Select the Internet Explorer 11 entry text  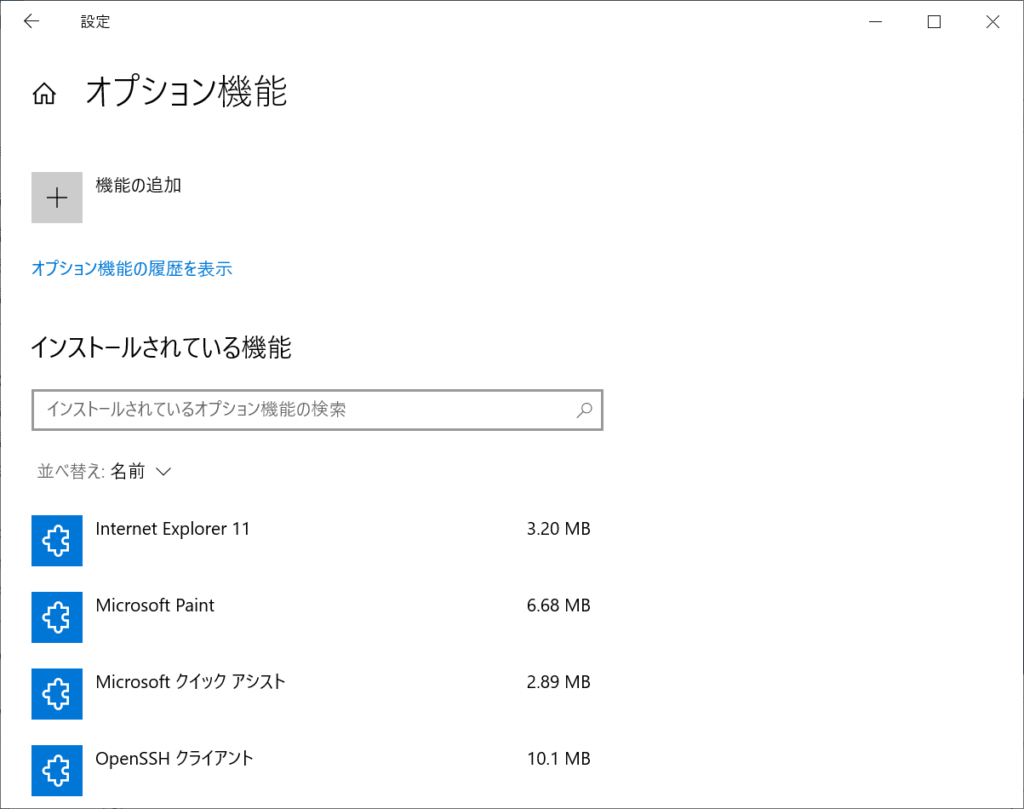coord(172,529)
